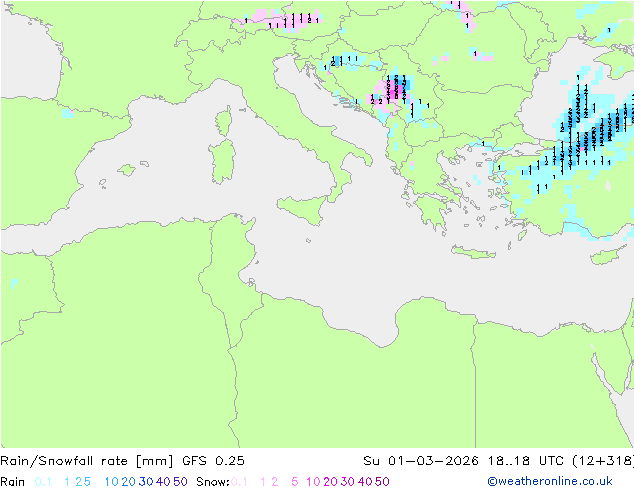
Task: Open the ©weatheronline.co.uk credit text
Action: click(x=550, y=482)
